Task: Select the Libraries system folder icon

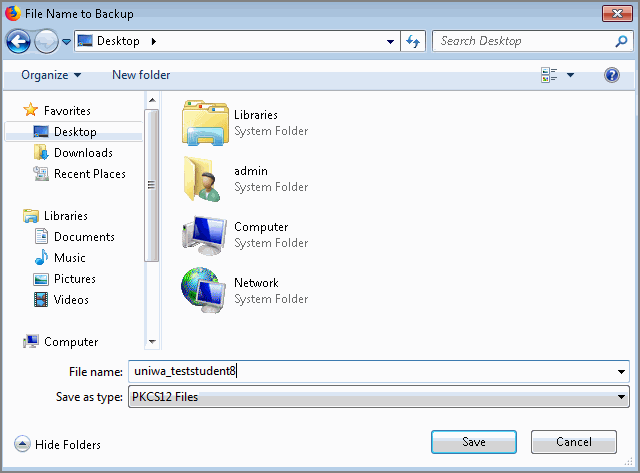Action: (205, 123)
